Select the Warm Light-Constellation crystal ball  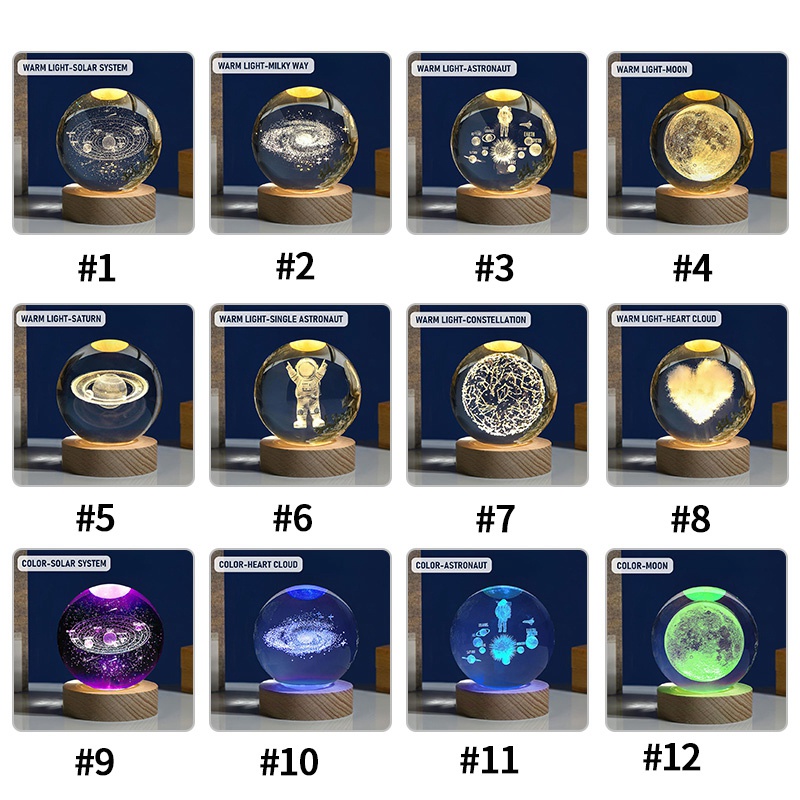(497, 395)
